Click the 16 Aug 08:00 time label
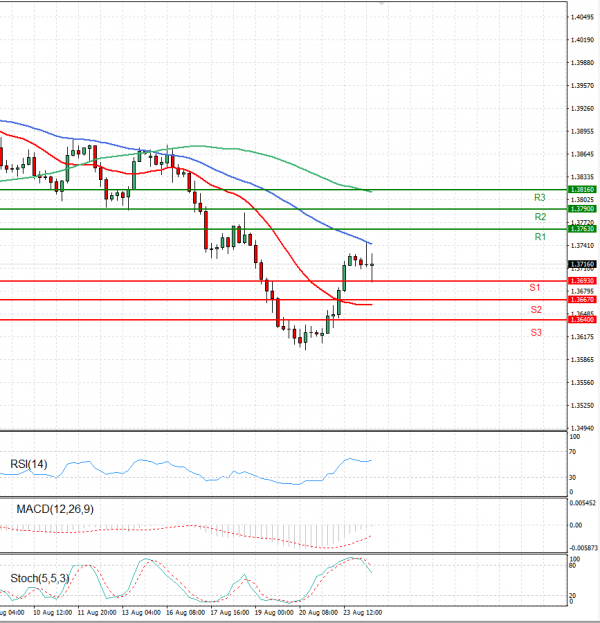The height and width of the screenshot is (623, 600). click(x=185, y=613)
